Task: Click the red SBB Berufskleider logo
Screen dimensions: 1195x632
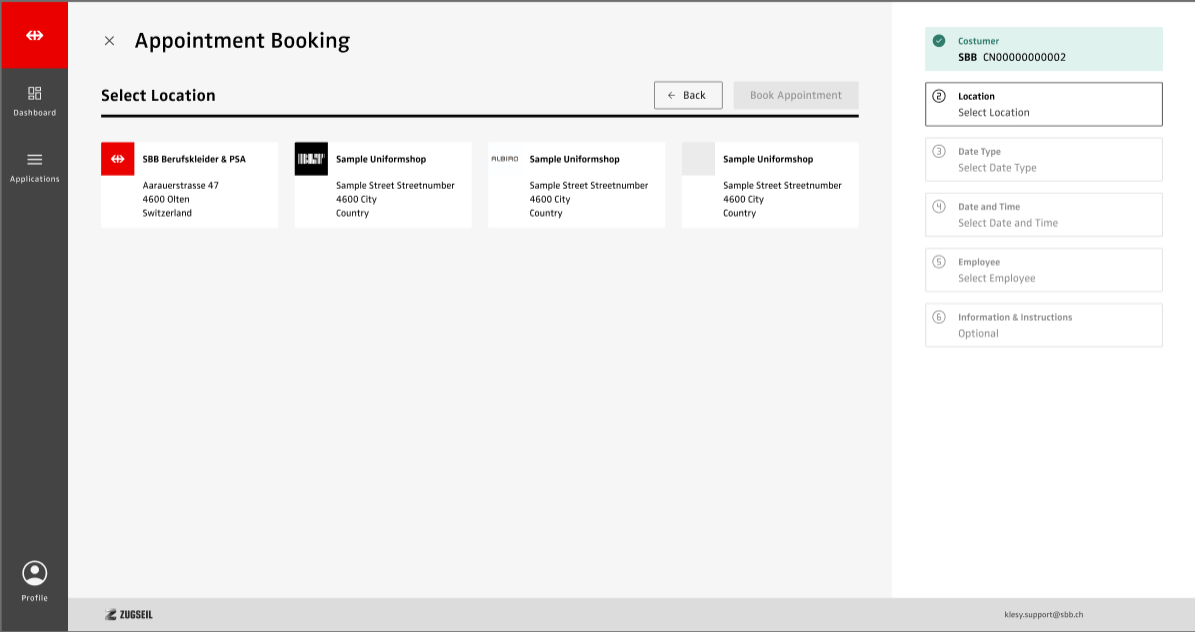Action: point(117,159)
